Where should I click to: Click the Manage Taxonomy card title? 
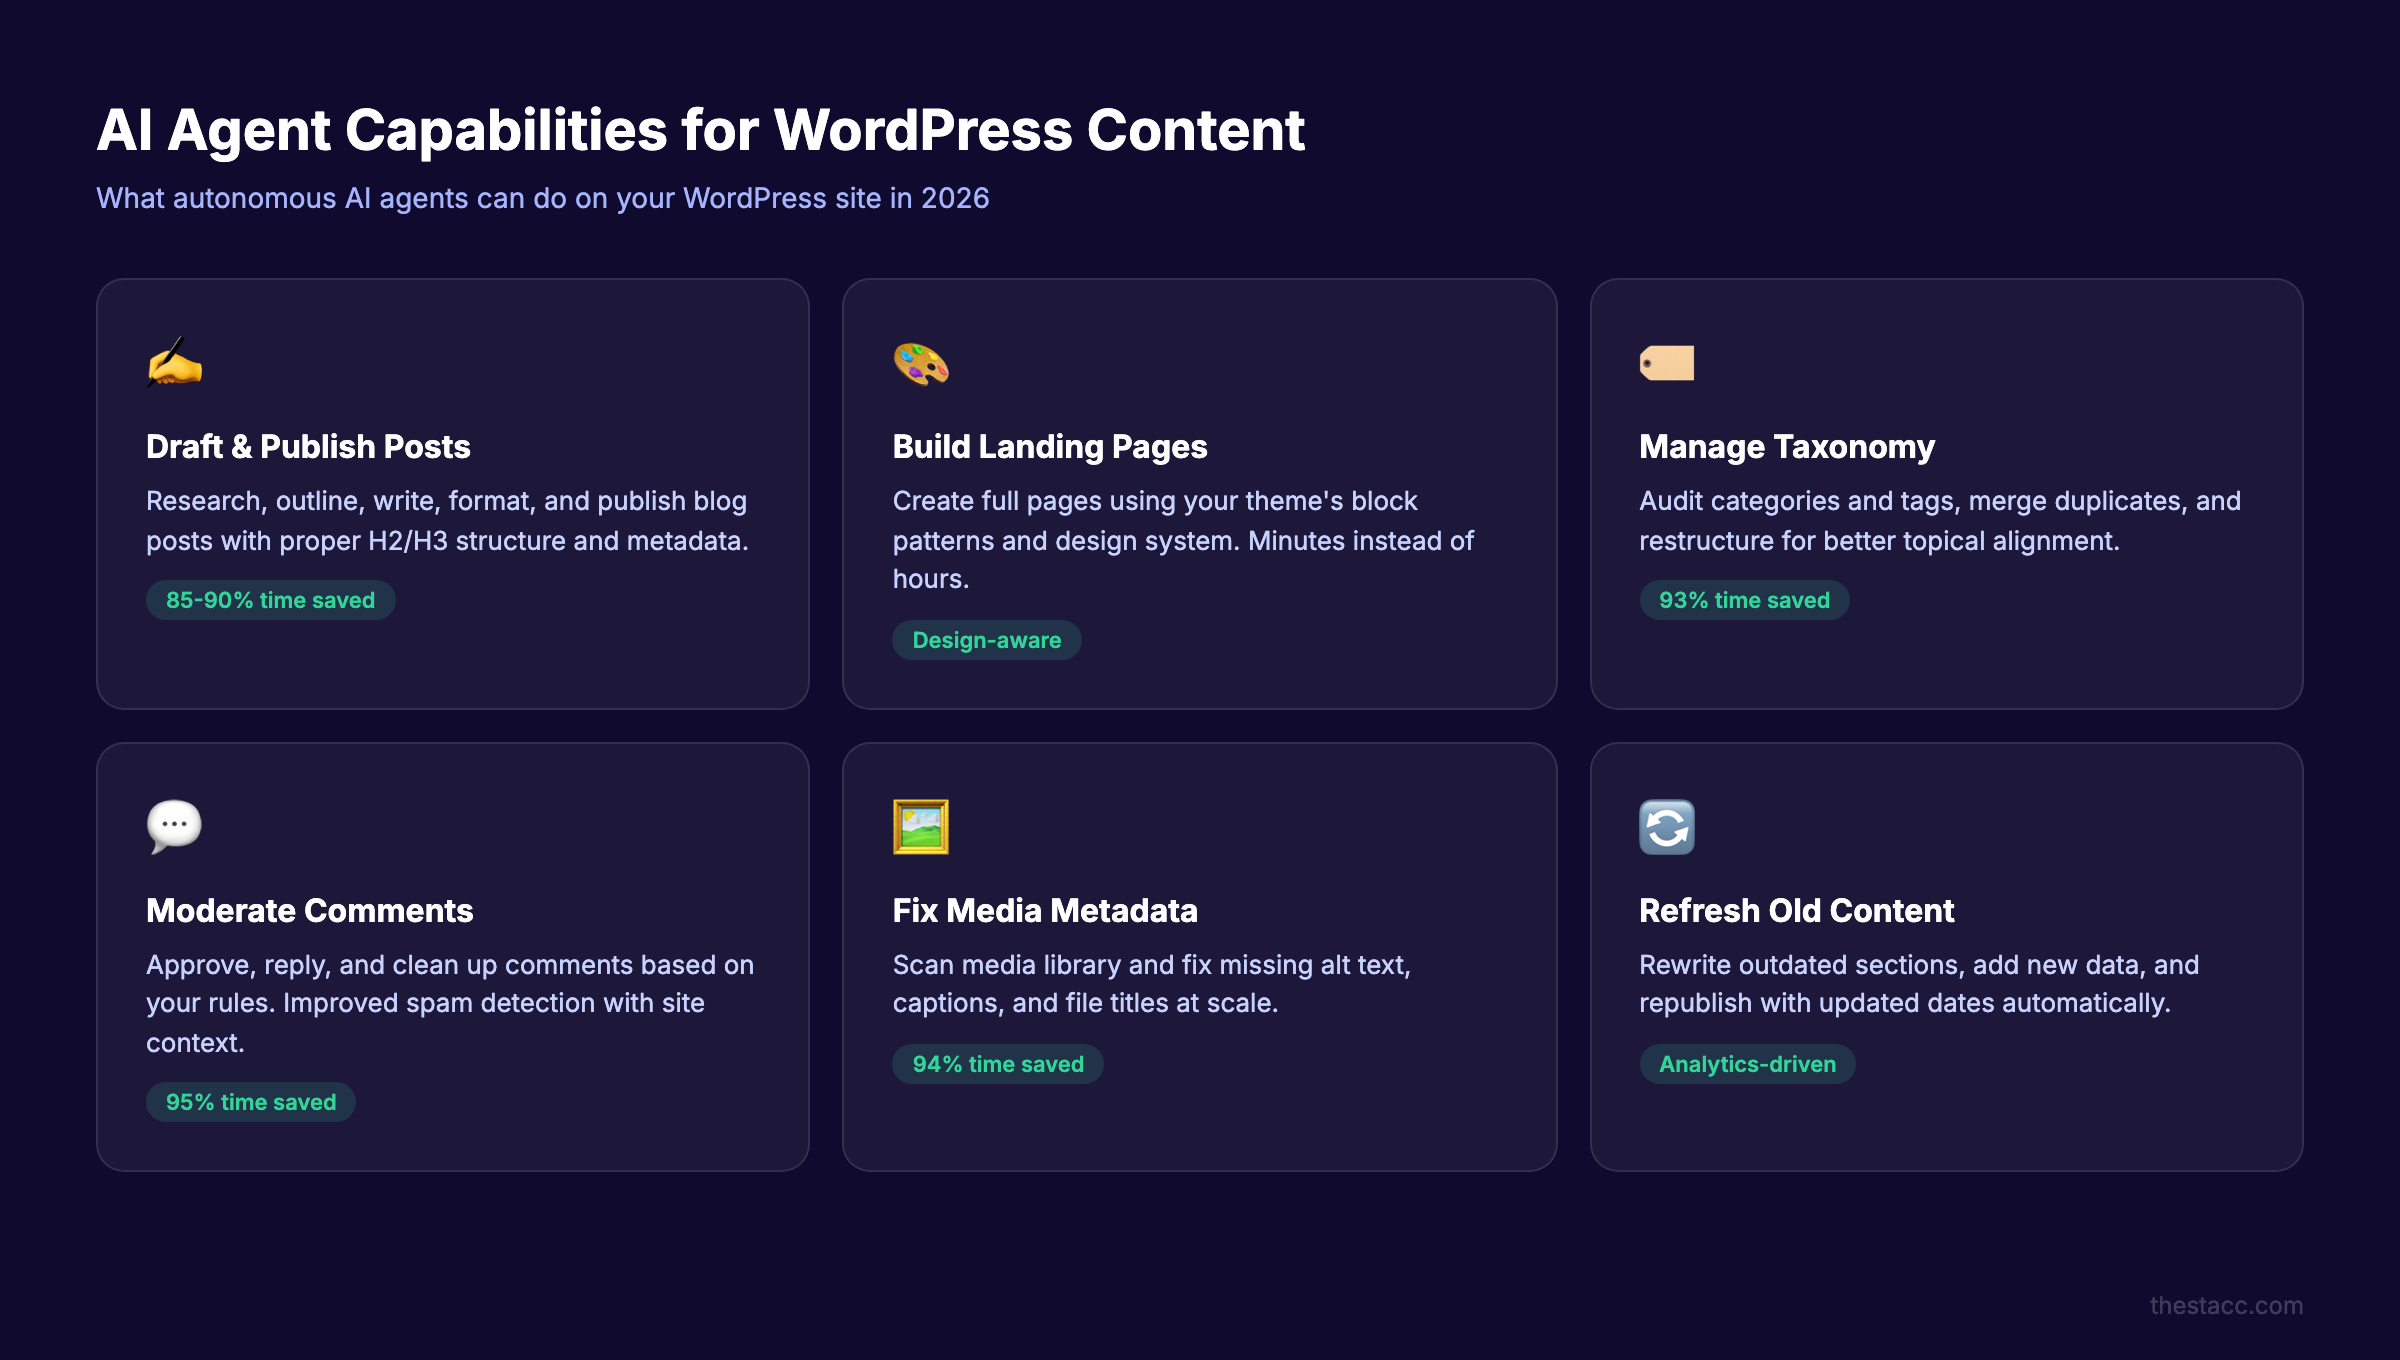[1786, 447]
